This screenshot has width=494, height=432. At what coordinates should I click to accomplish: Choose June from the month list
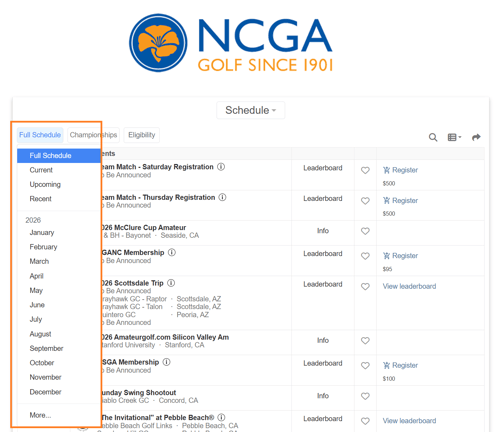pos(37,305)
